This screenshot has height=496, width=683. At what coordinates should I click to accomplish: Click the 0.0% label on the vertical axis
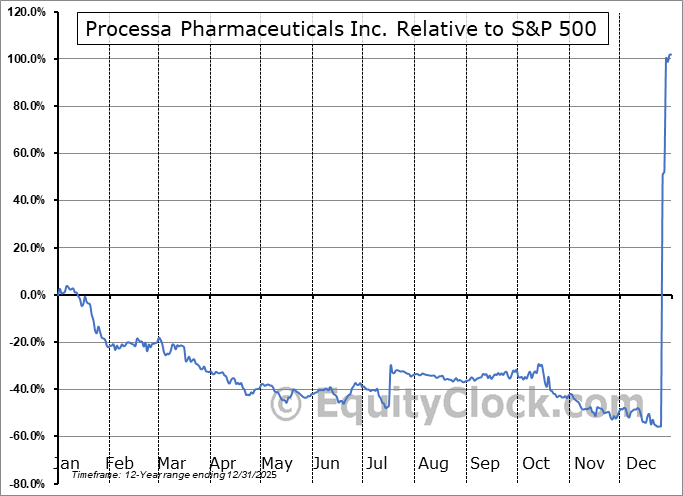click(x=30, y=295)
